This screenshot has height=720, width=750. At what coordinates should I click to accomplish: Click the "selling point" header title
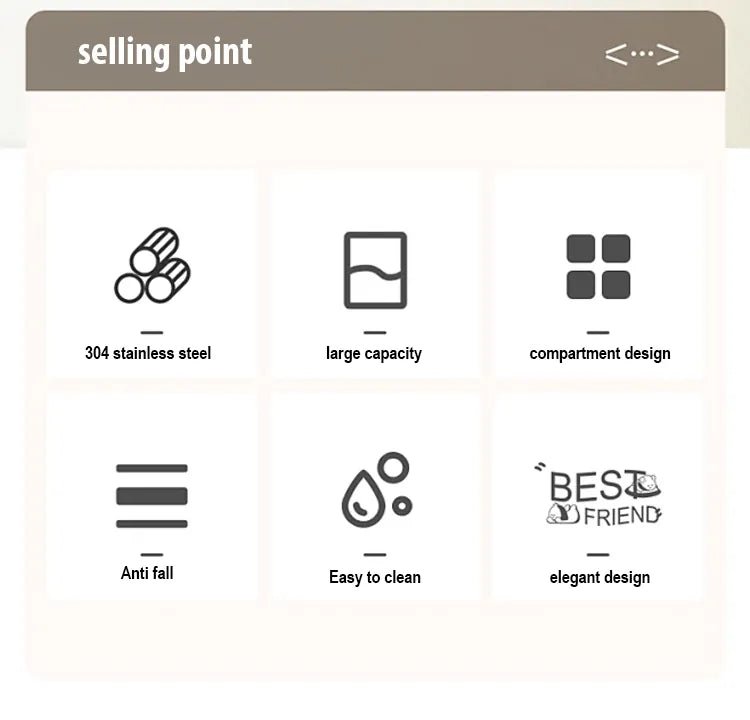point(165,52)
